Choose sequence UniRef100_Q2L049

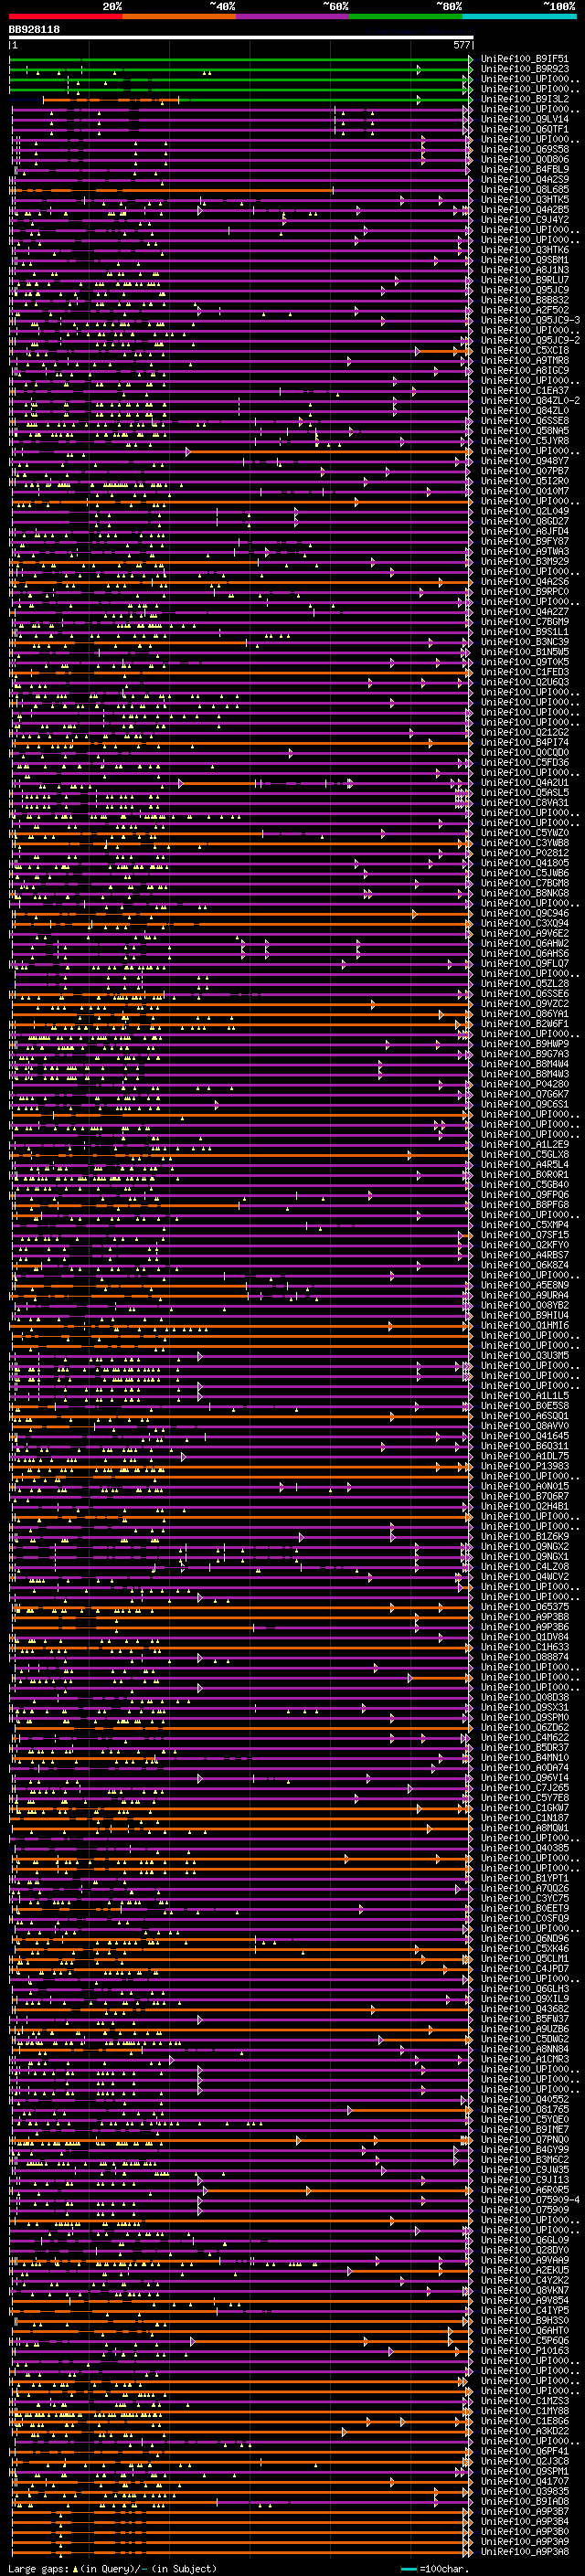click(524, 511)
